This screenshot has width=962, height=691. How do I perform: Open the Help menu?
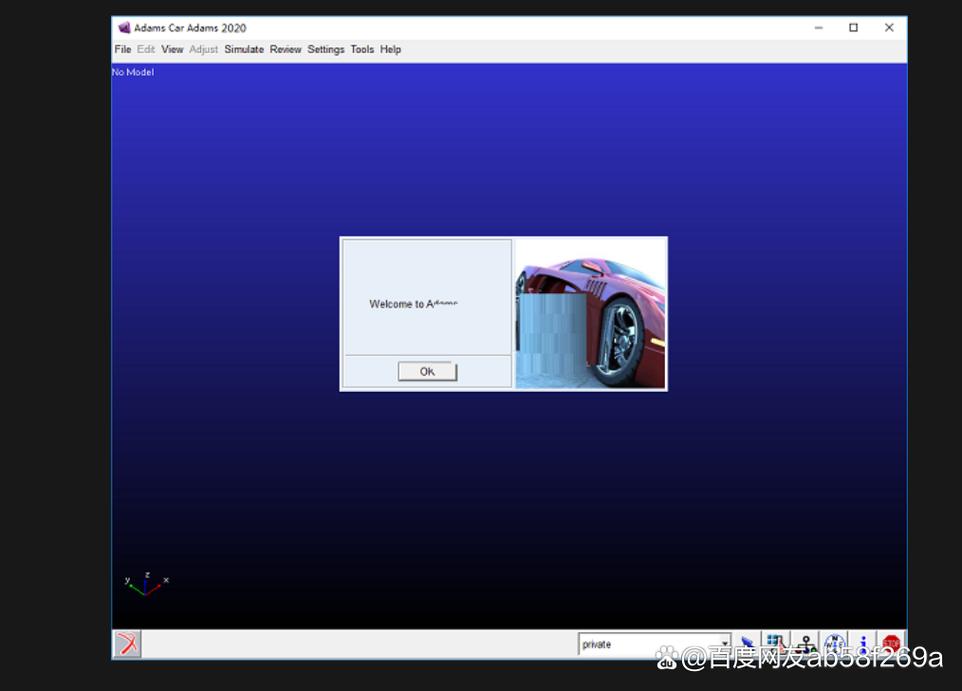tap(390, 49)
